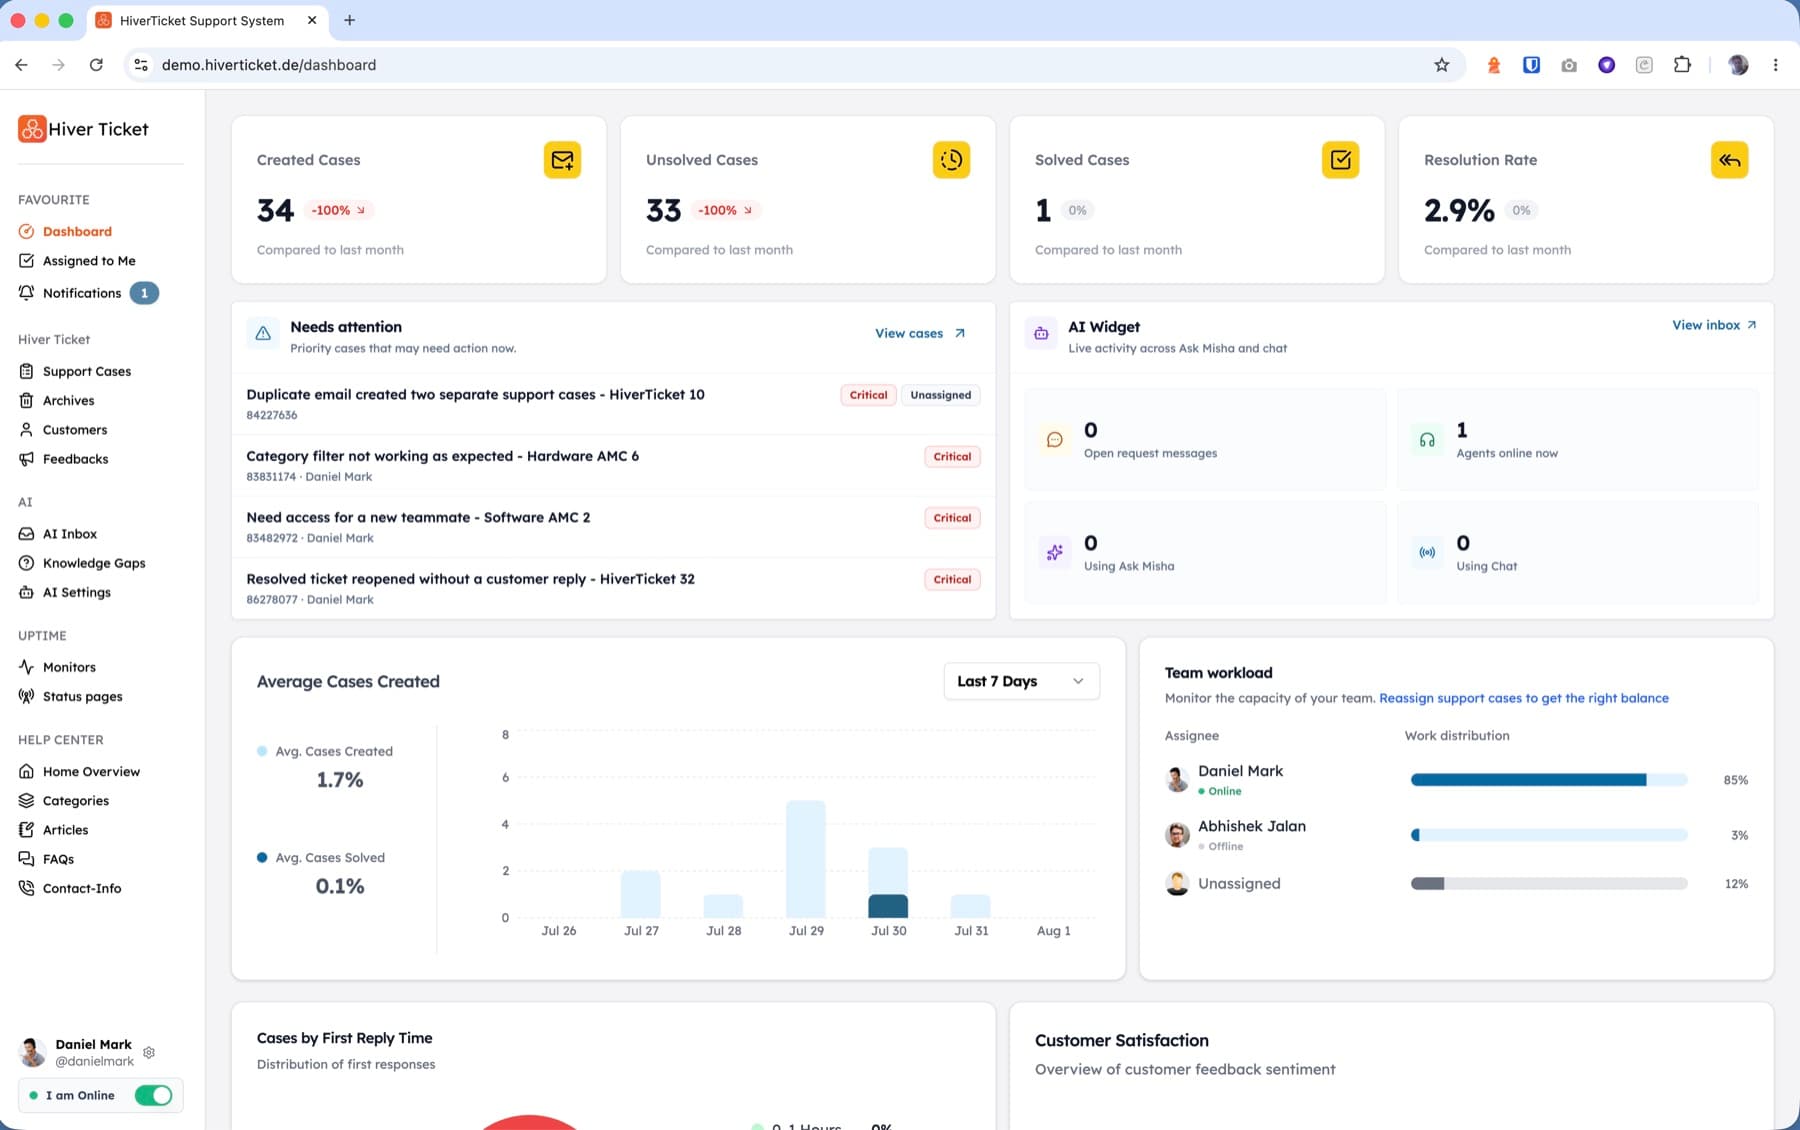
Task: Click the dark Jul 30 solved bar
Action: (888, 906)
